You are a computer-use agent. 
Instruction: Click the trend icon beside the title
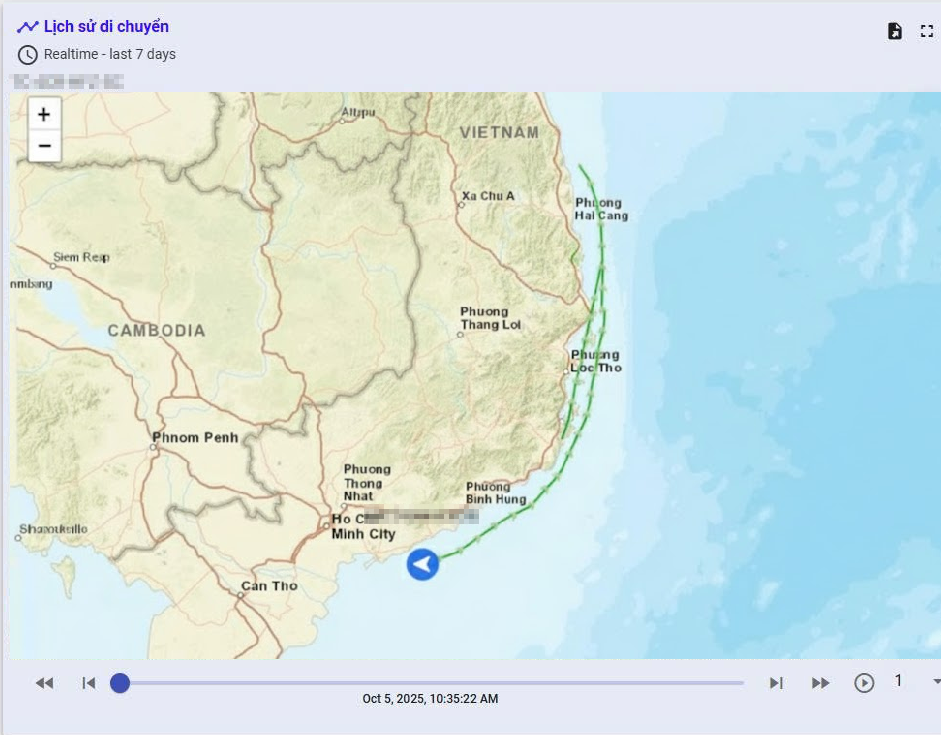click(x=27, y=27)
